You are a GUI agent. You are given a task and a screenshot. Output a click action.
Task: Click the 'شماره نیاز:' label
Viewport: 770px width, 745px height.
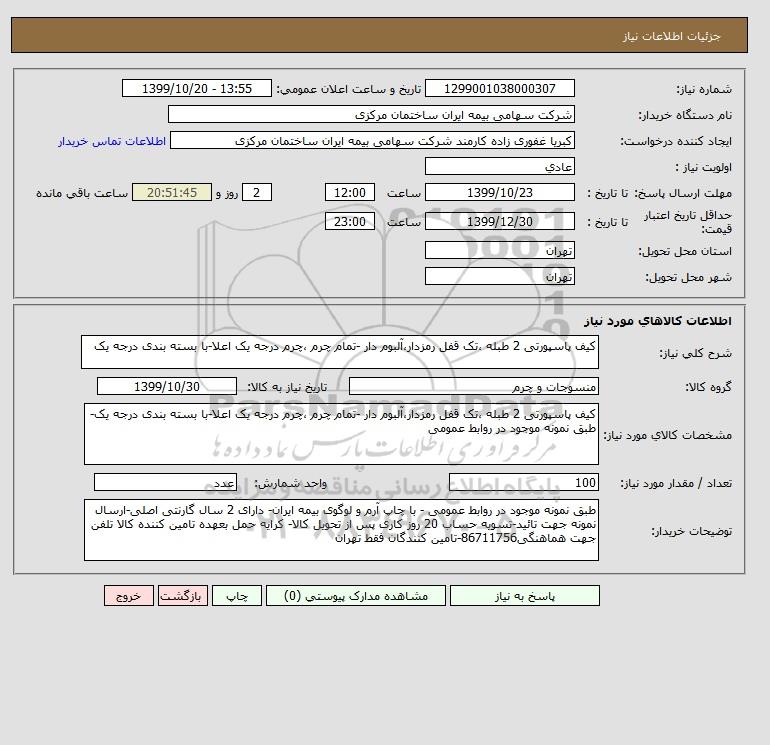coord(704,89)
